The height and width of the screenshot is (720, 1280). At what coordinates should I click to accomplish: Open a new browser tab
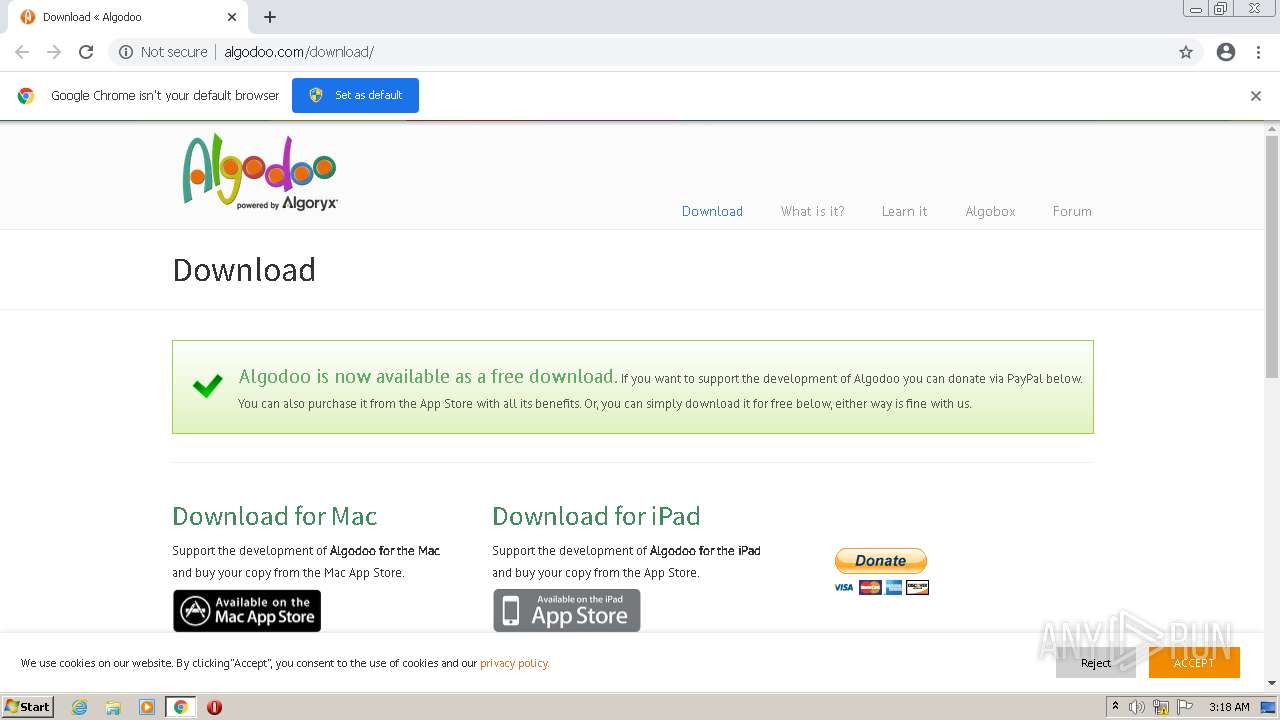[270, 17]
